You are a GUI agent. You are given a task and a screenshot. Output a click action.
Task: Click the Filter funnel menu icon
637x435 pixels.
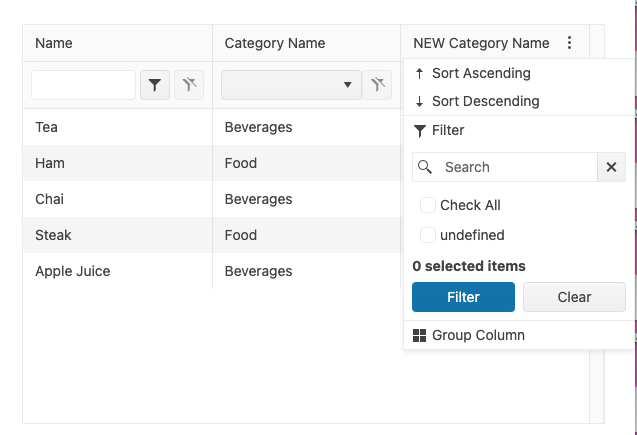click(x=419, y=130)
